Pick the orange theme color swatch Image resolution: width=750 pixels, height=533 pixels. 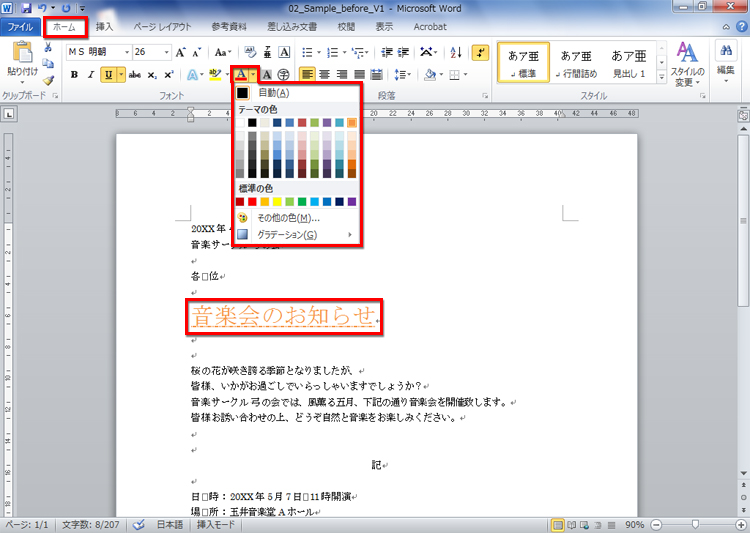352,123
